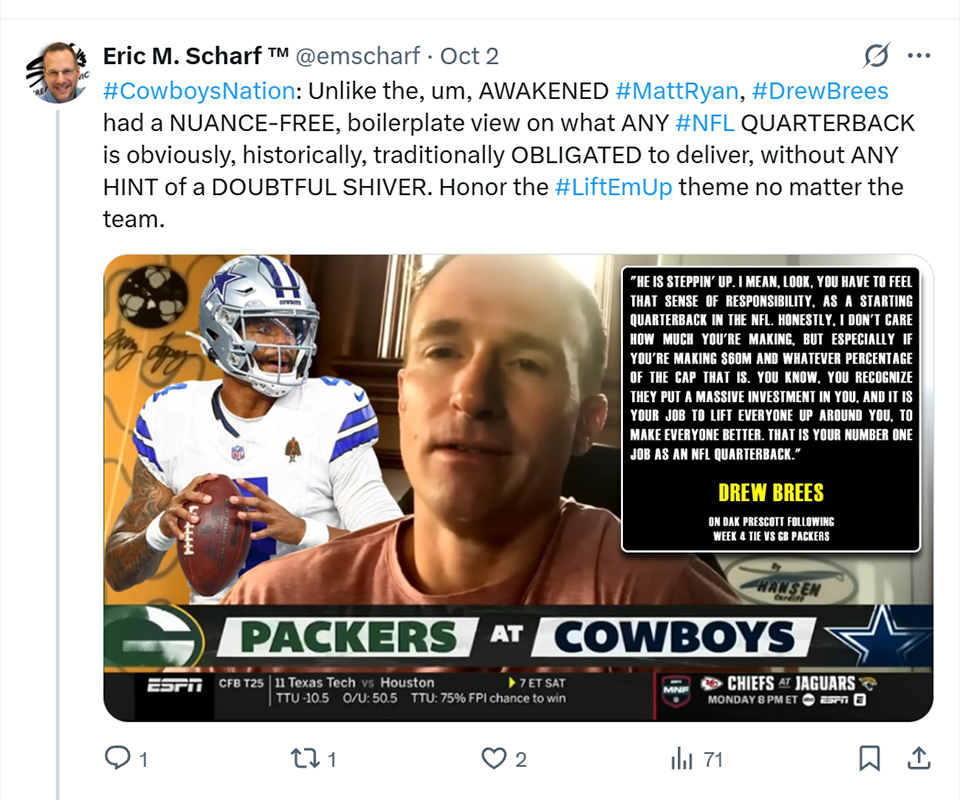The image size is (960, 800).
Task: Like the tweet with heart icon
Action: (494, 759)
